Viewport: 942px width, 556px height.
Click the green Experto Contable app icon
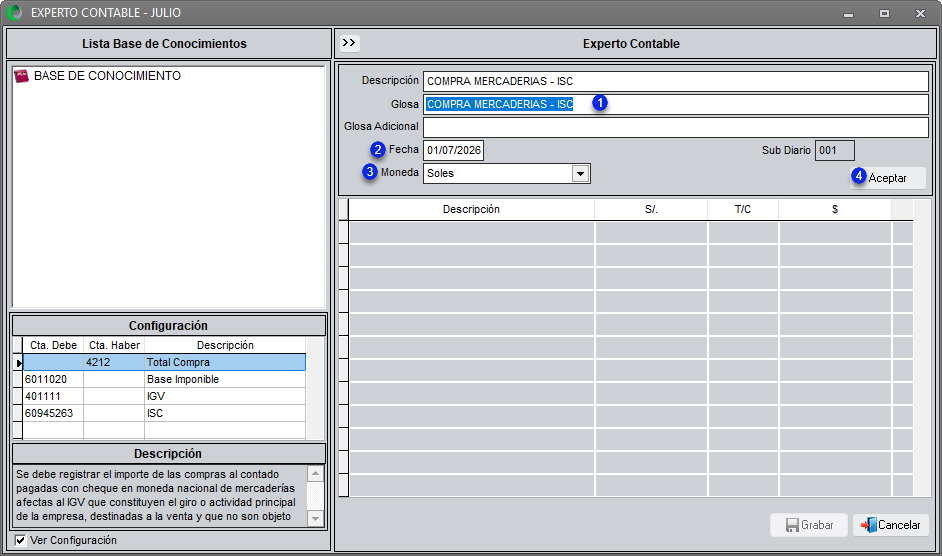(14, 12)
